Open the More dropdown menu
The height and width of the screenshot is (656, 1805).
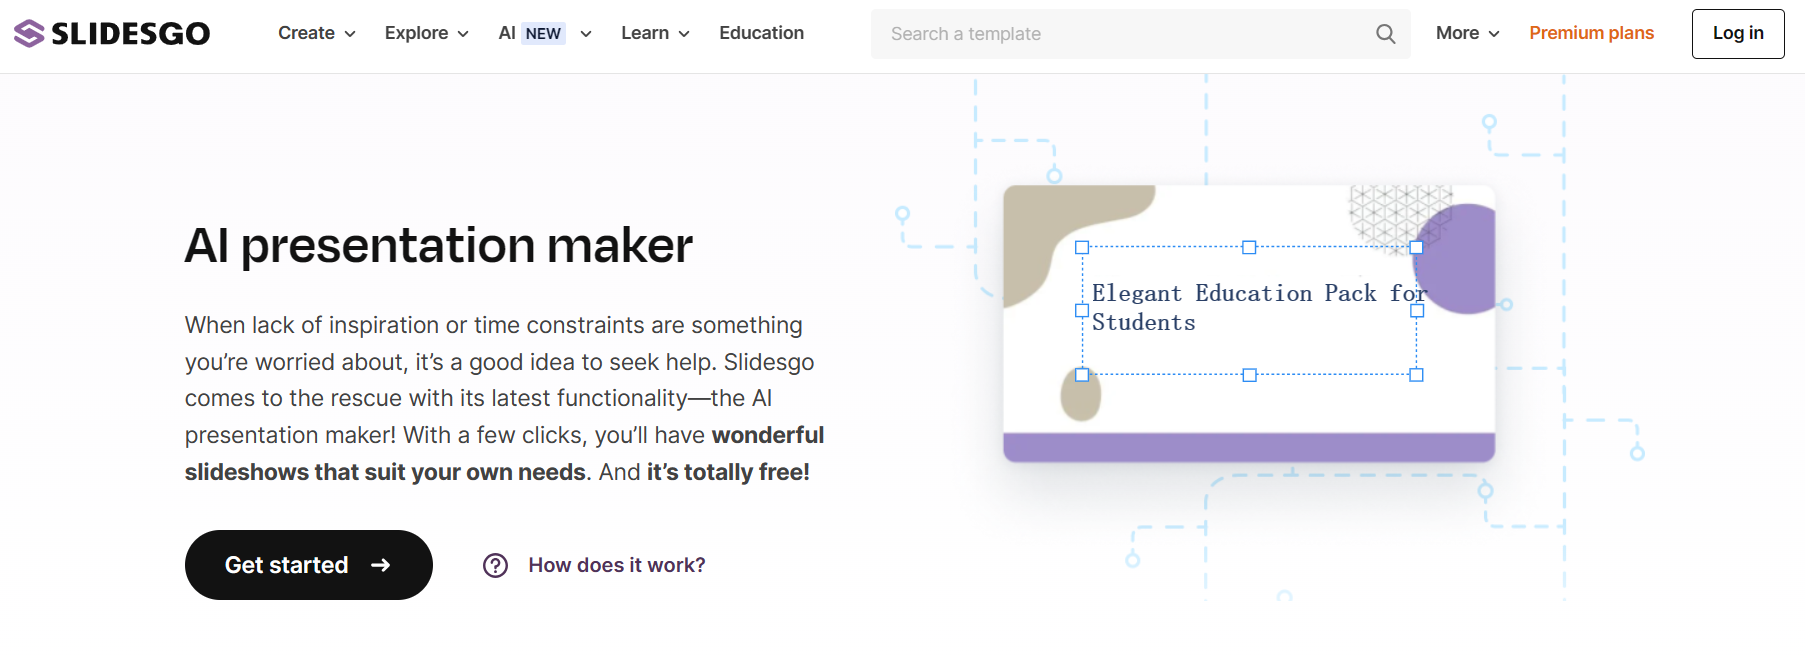tap(1467, 34)
